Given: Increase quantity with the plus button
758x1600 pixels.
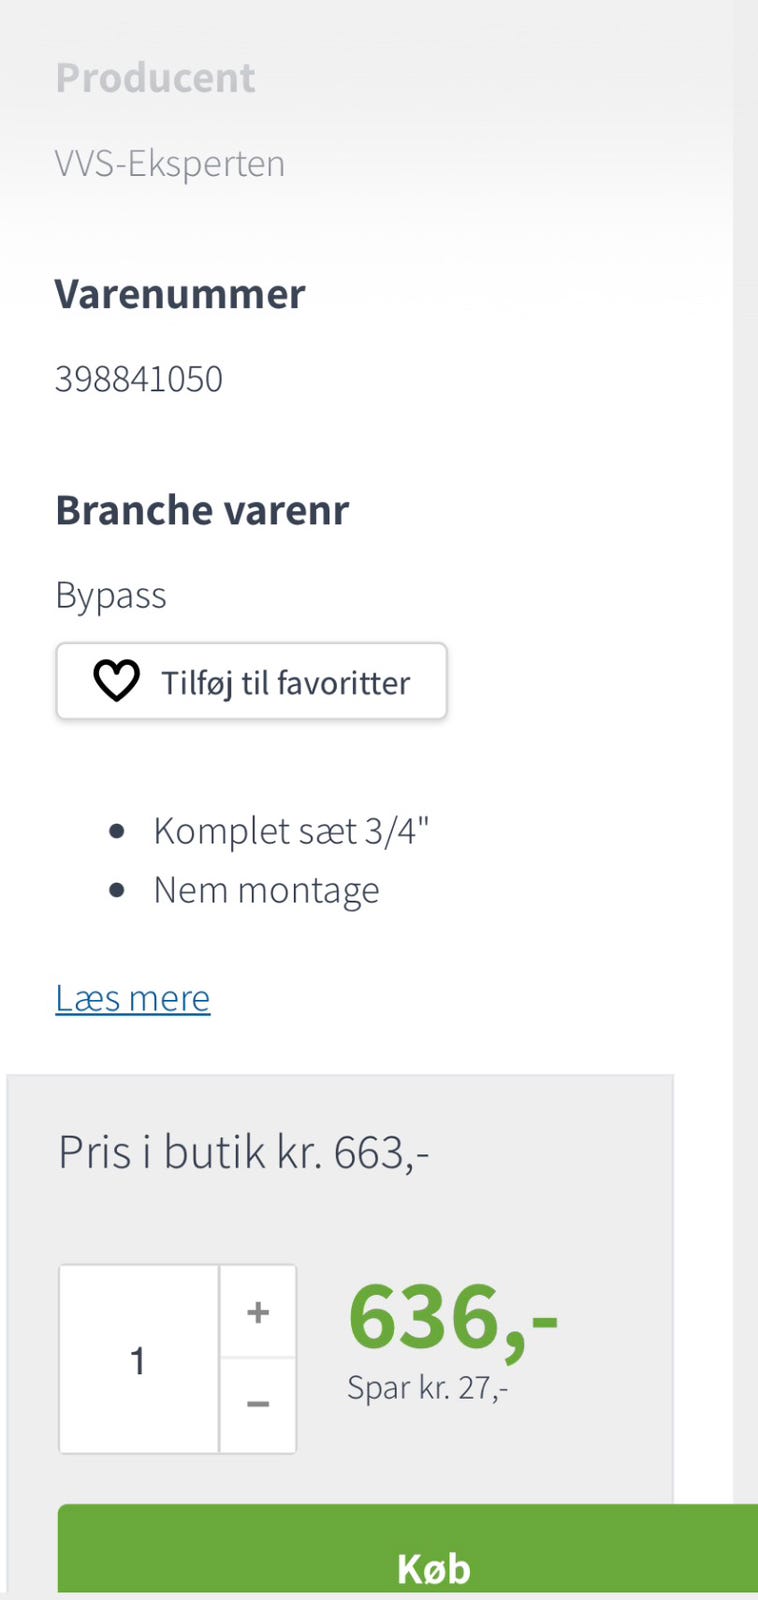Looking at the screenshot, I should 258,1312.
